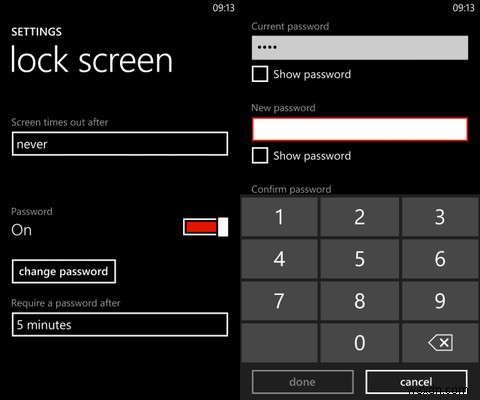Open 'Require a password after' 5 minutes dropdown
Viewport: 480px width, 400px height.
tap(120, 324)
